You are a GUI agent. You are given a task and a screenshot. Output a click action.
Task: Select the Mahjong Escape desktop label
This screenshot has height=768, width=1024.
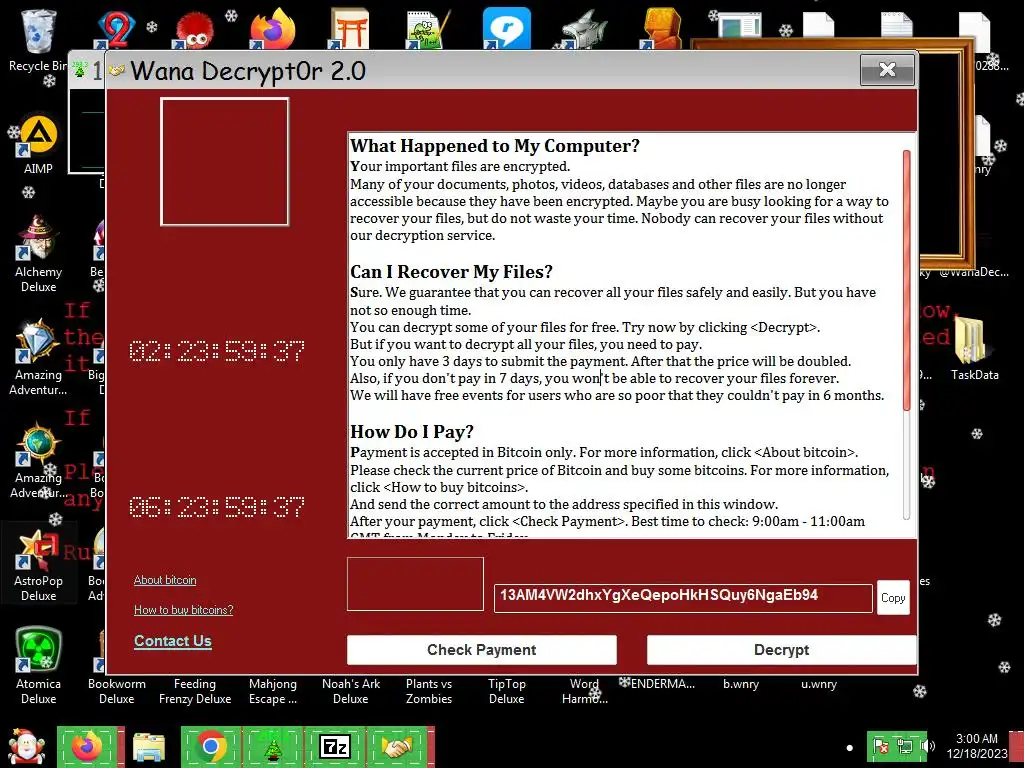coord(273,691)
